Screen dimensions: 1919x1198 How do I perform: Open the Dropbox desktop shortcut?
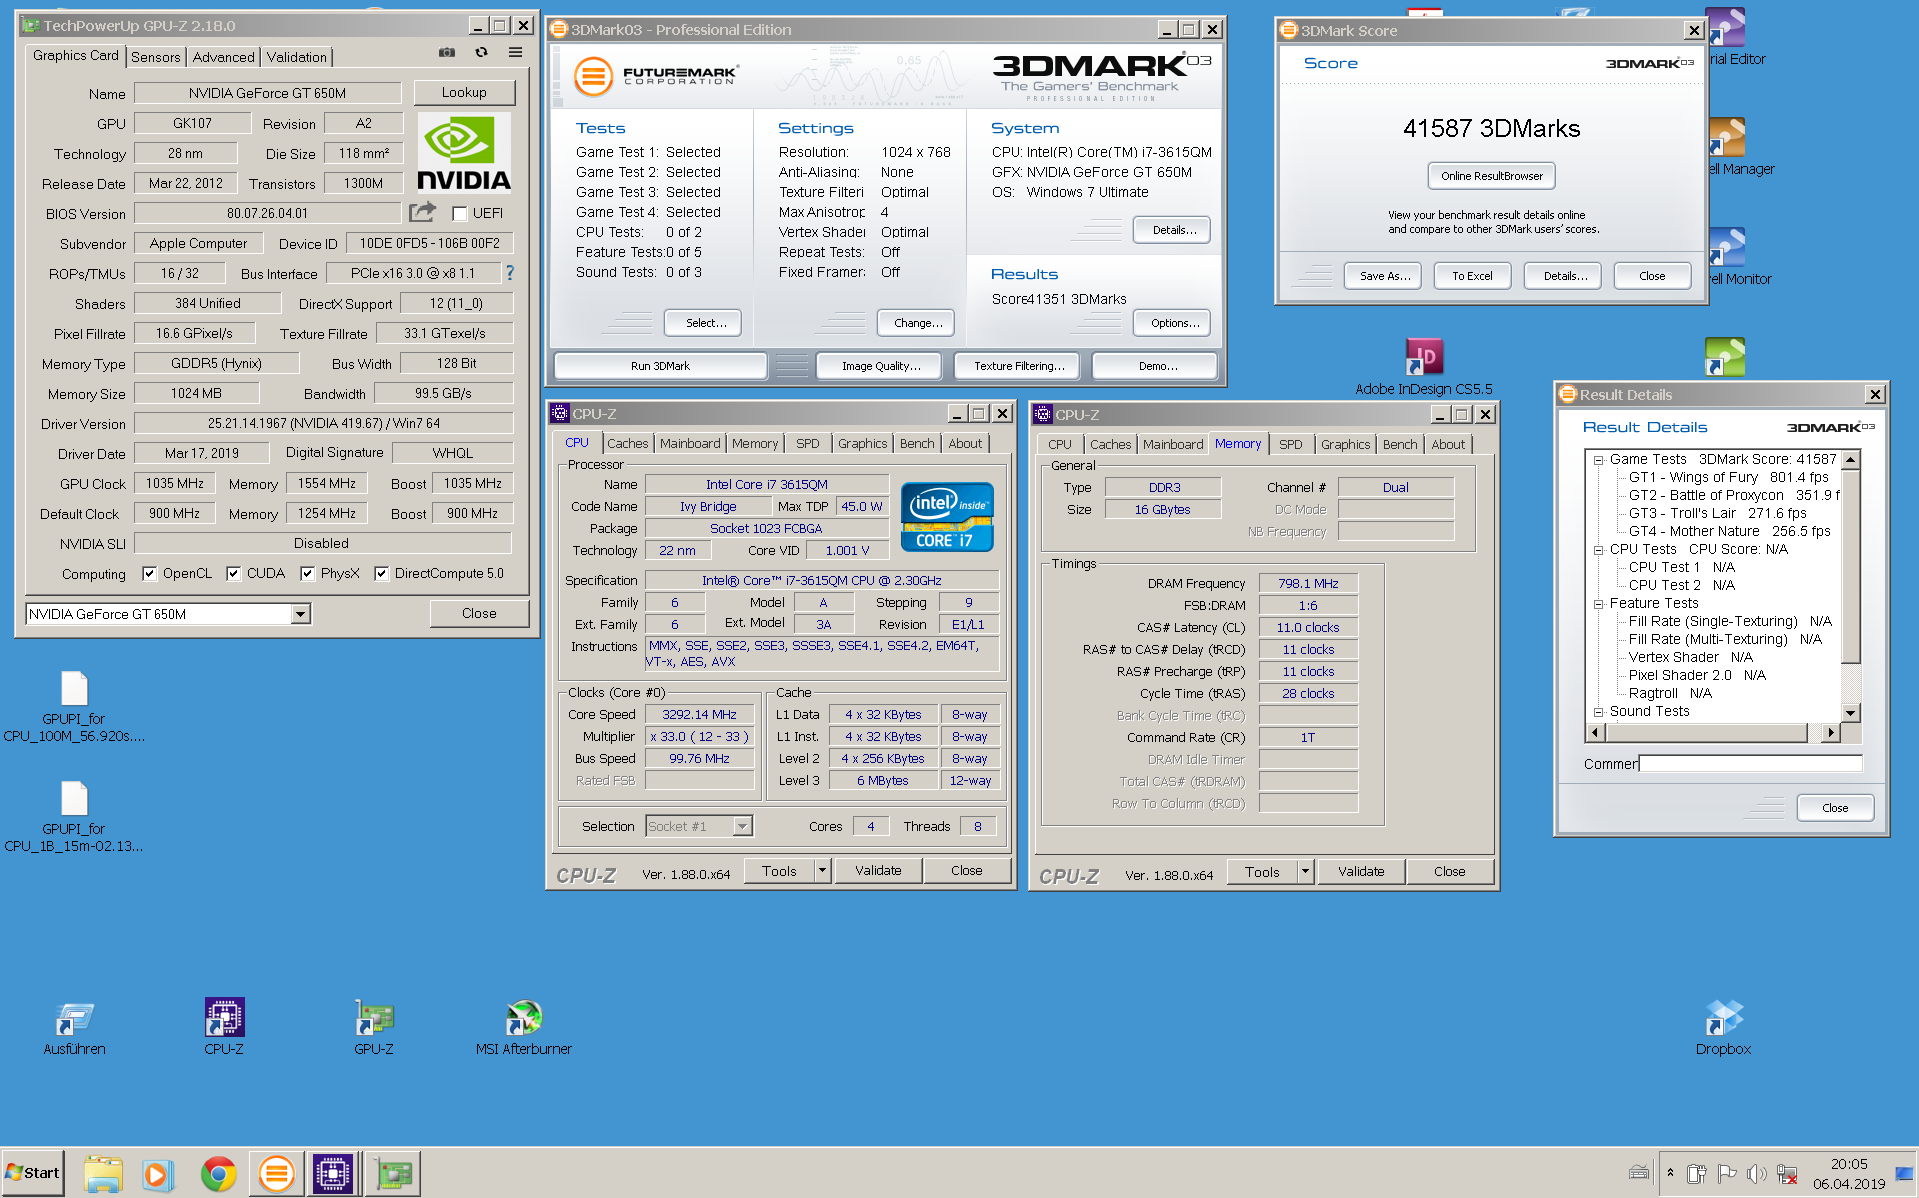[1723, 1028]
